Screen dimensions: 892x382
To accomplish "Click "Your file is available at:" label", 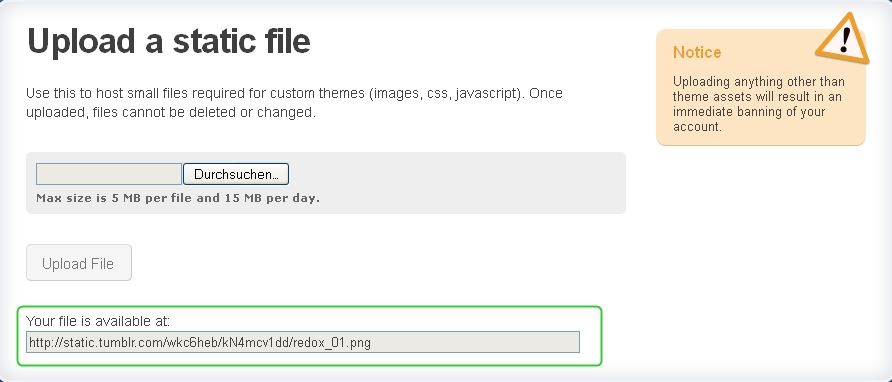I will 98,321.
